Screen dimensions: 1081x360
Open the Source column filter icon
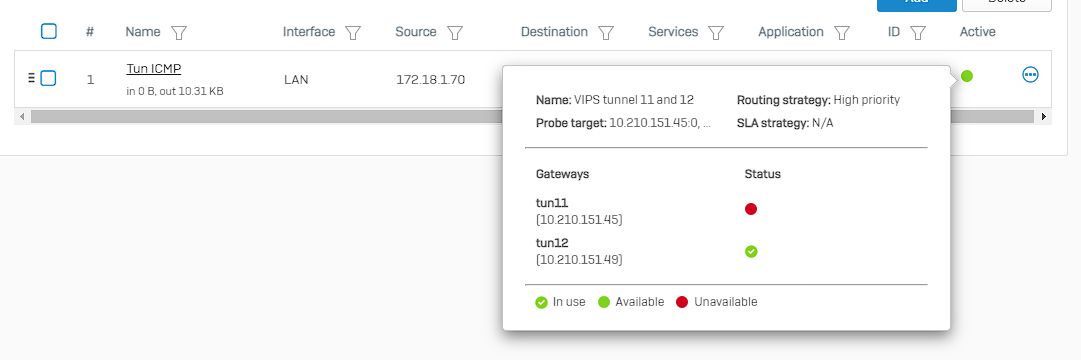point(454,32)
